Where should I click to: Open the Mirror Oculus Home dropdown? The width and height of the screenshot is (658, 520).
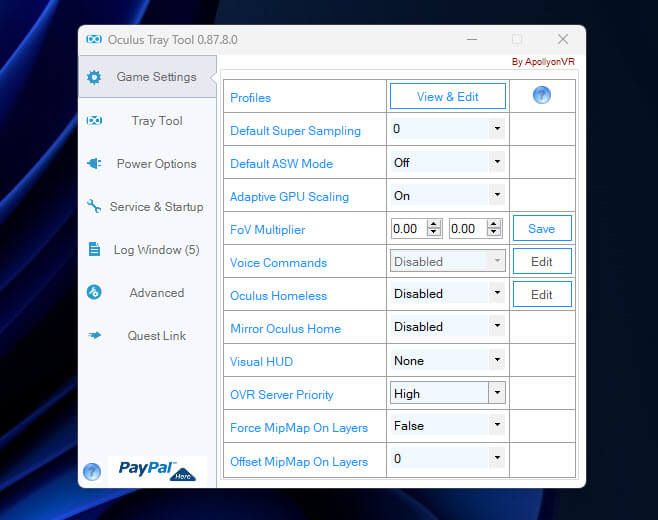(447, 327)
